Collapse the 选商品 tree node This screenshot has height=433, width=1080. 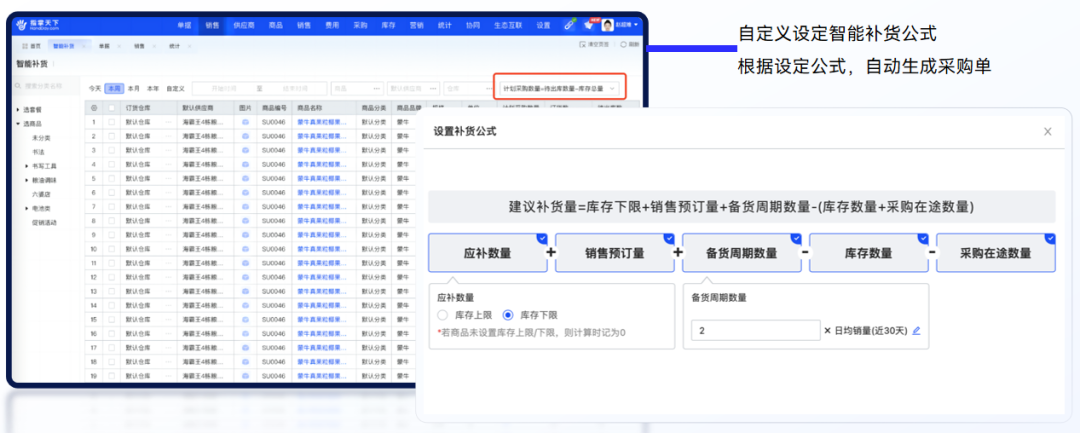(18, 124)
